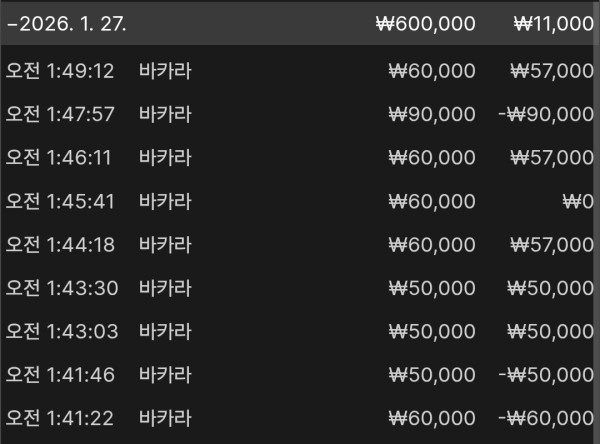
Task: Click the ₩57,000 win at 1:49:12
Action: pyautogui.click(x=550, y=71)
